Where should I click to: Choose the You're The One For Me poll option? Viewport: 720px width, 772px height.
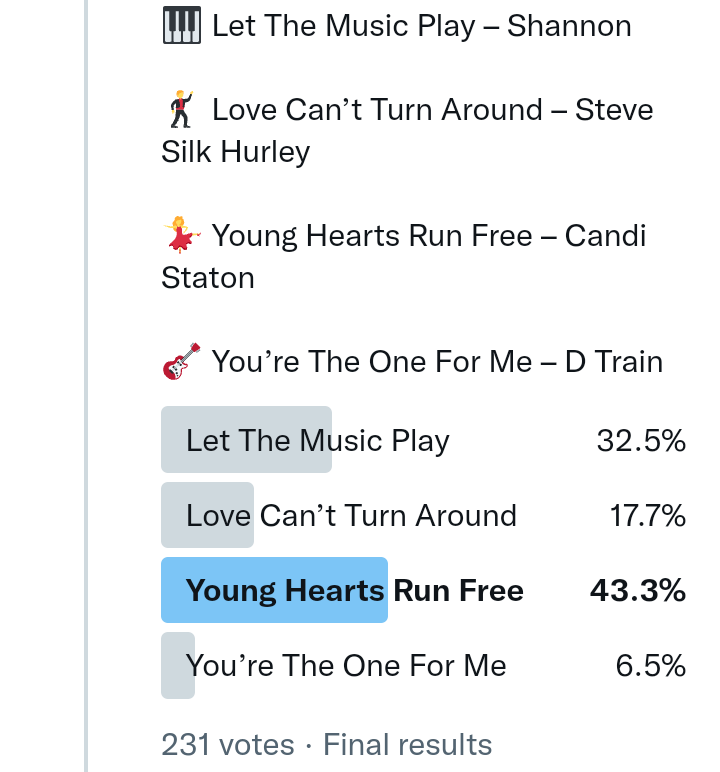click(x=346, y=666)
